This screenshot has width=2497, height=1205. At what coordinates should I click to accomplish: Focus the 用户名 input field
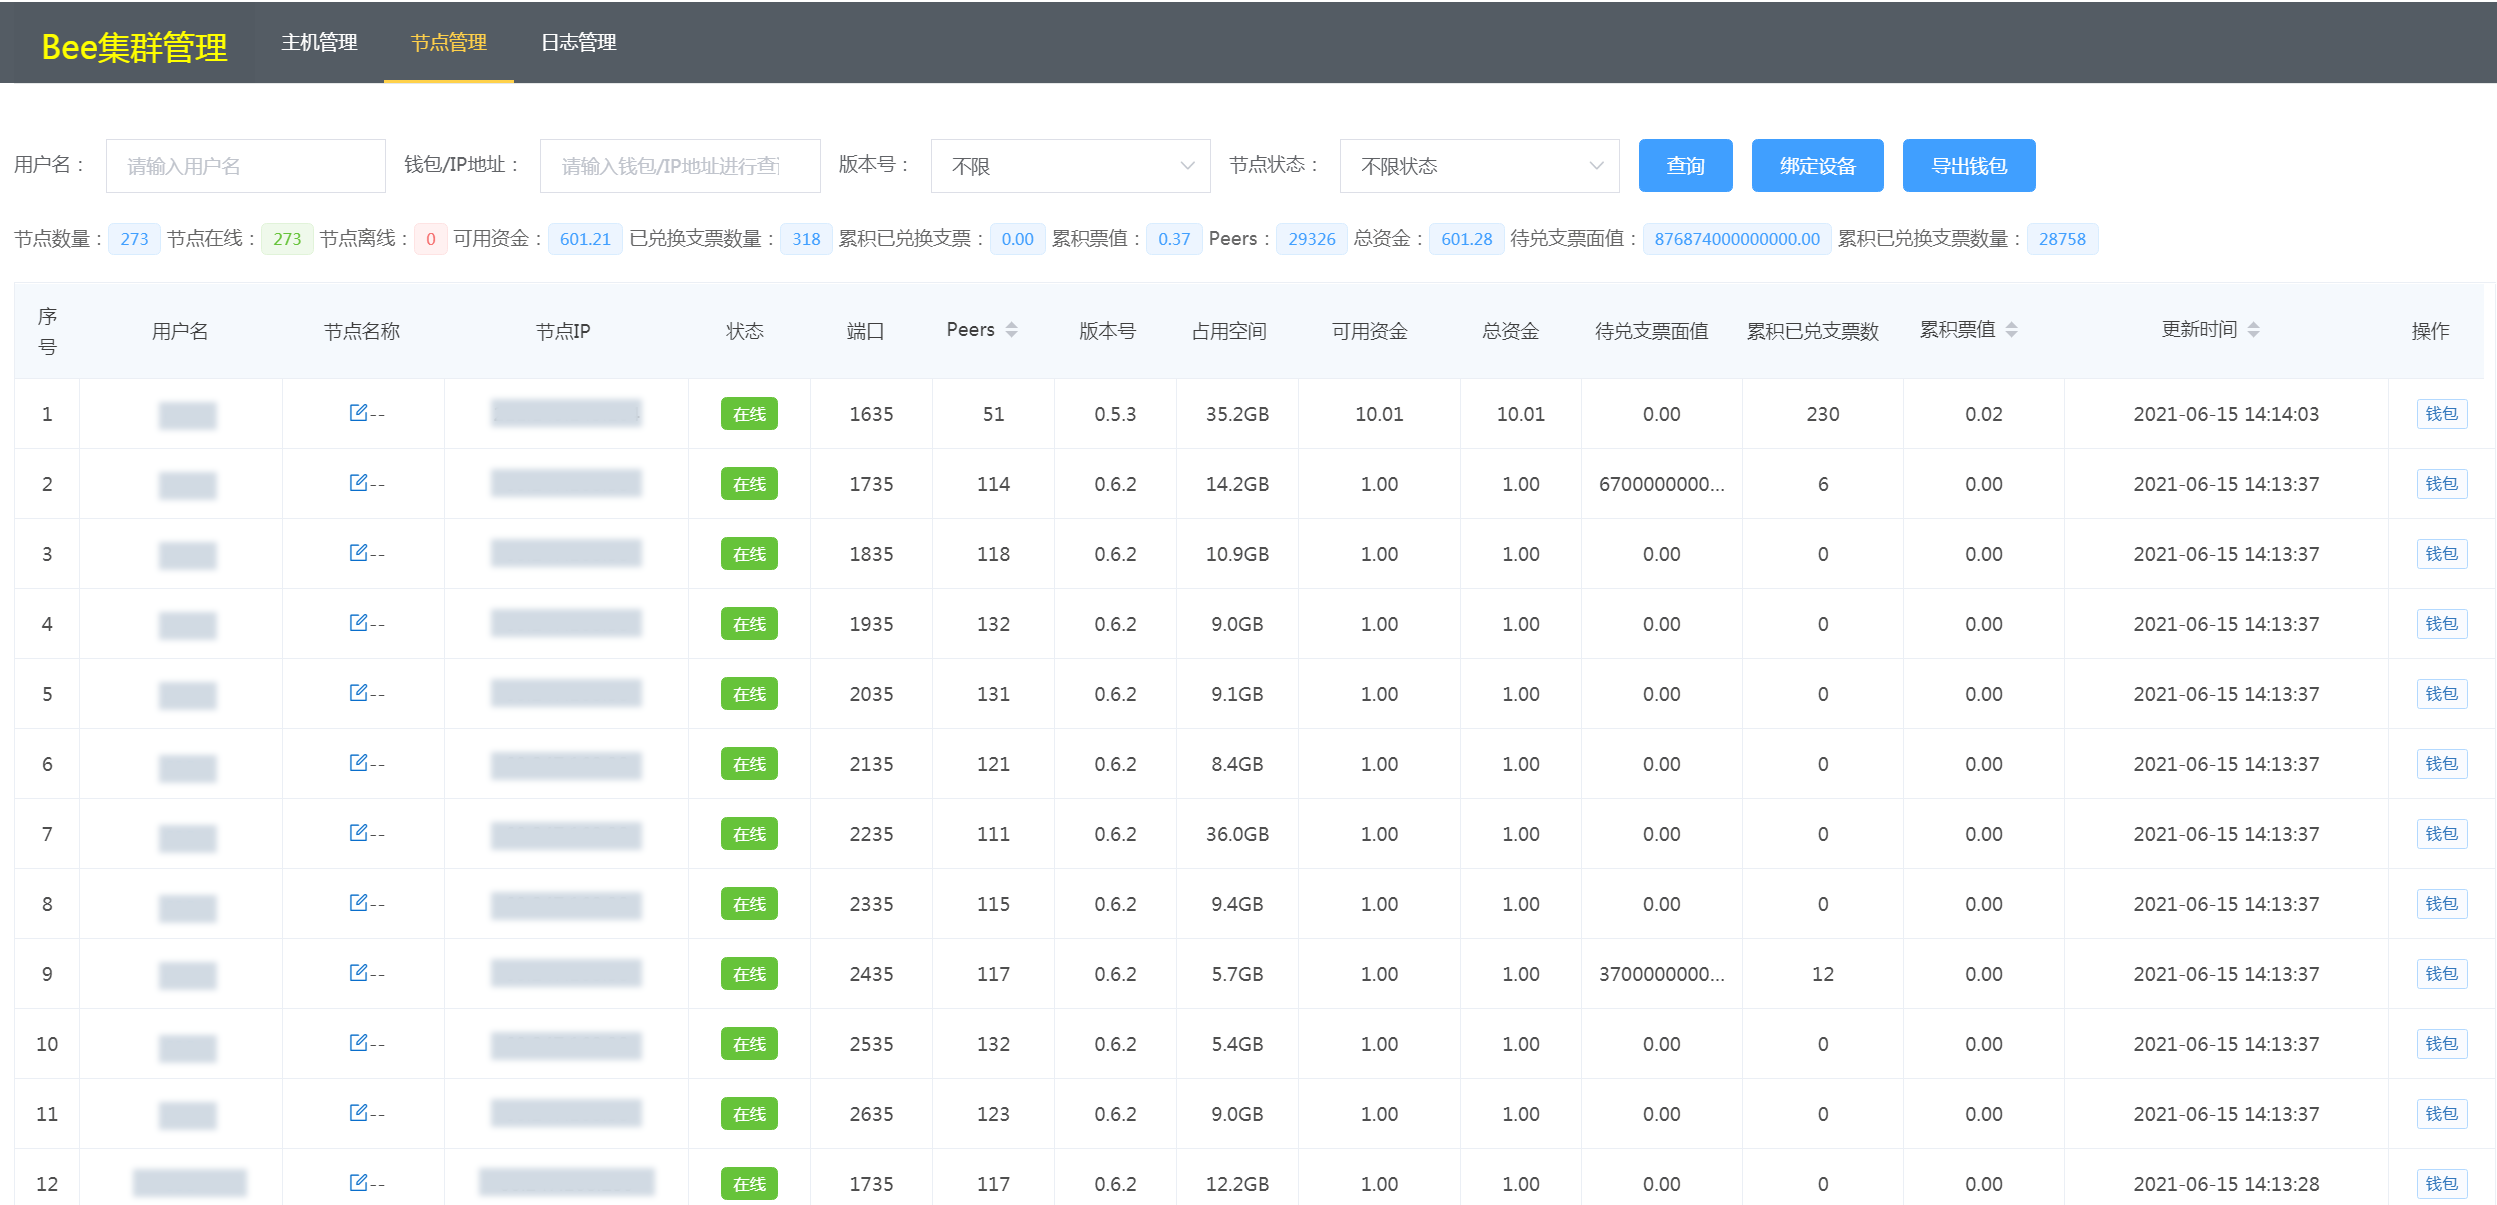click(x=246, y=166)
